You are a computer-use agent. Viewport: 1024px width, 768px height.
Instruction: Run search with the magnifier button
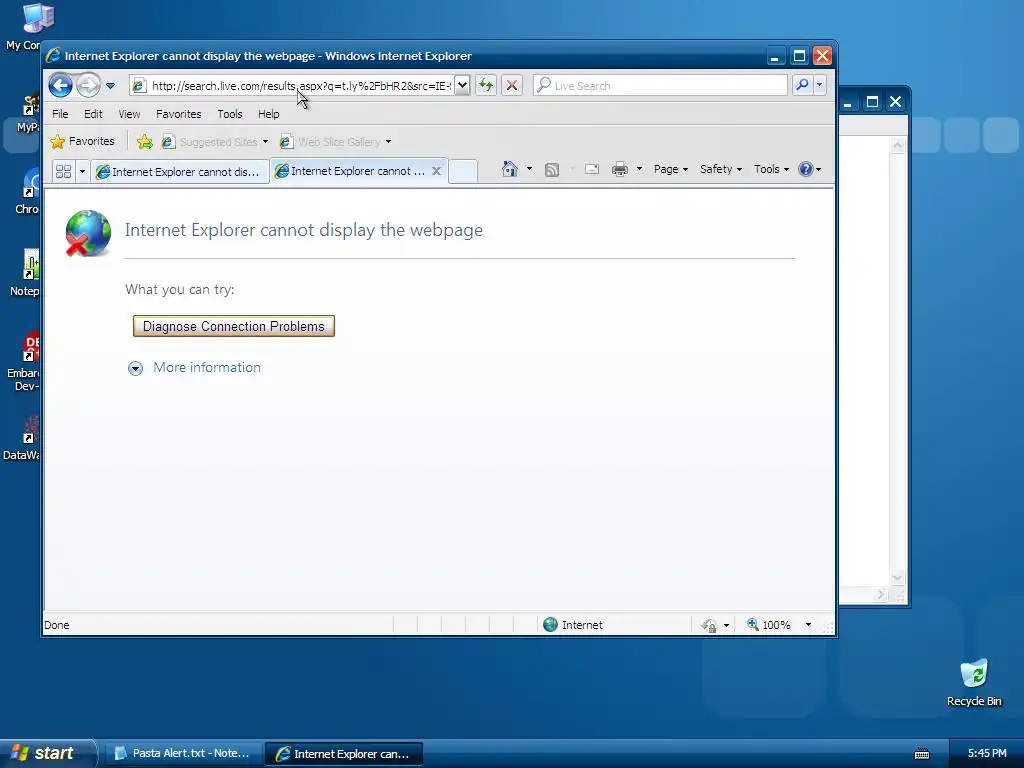802,86
